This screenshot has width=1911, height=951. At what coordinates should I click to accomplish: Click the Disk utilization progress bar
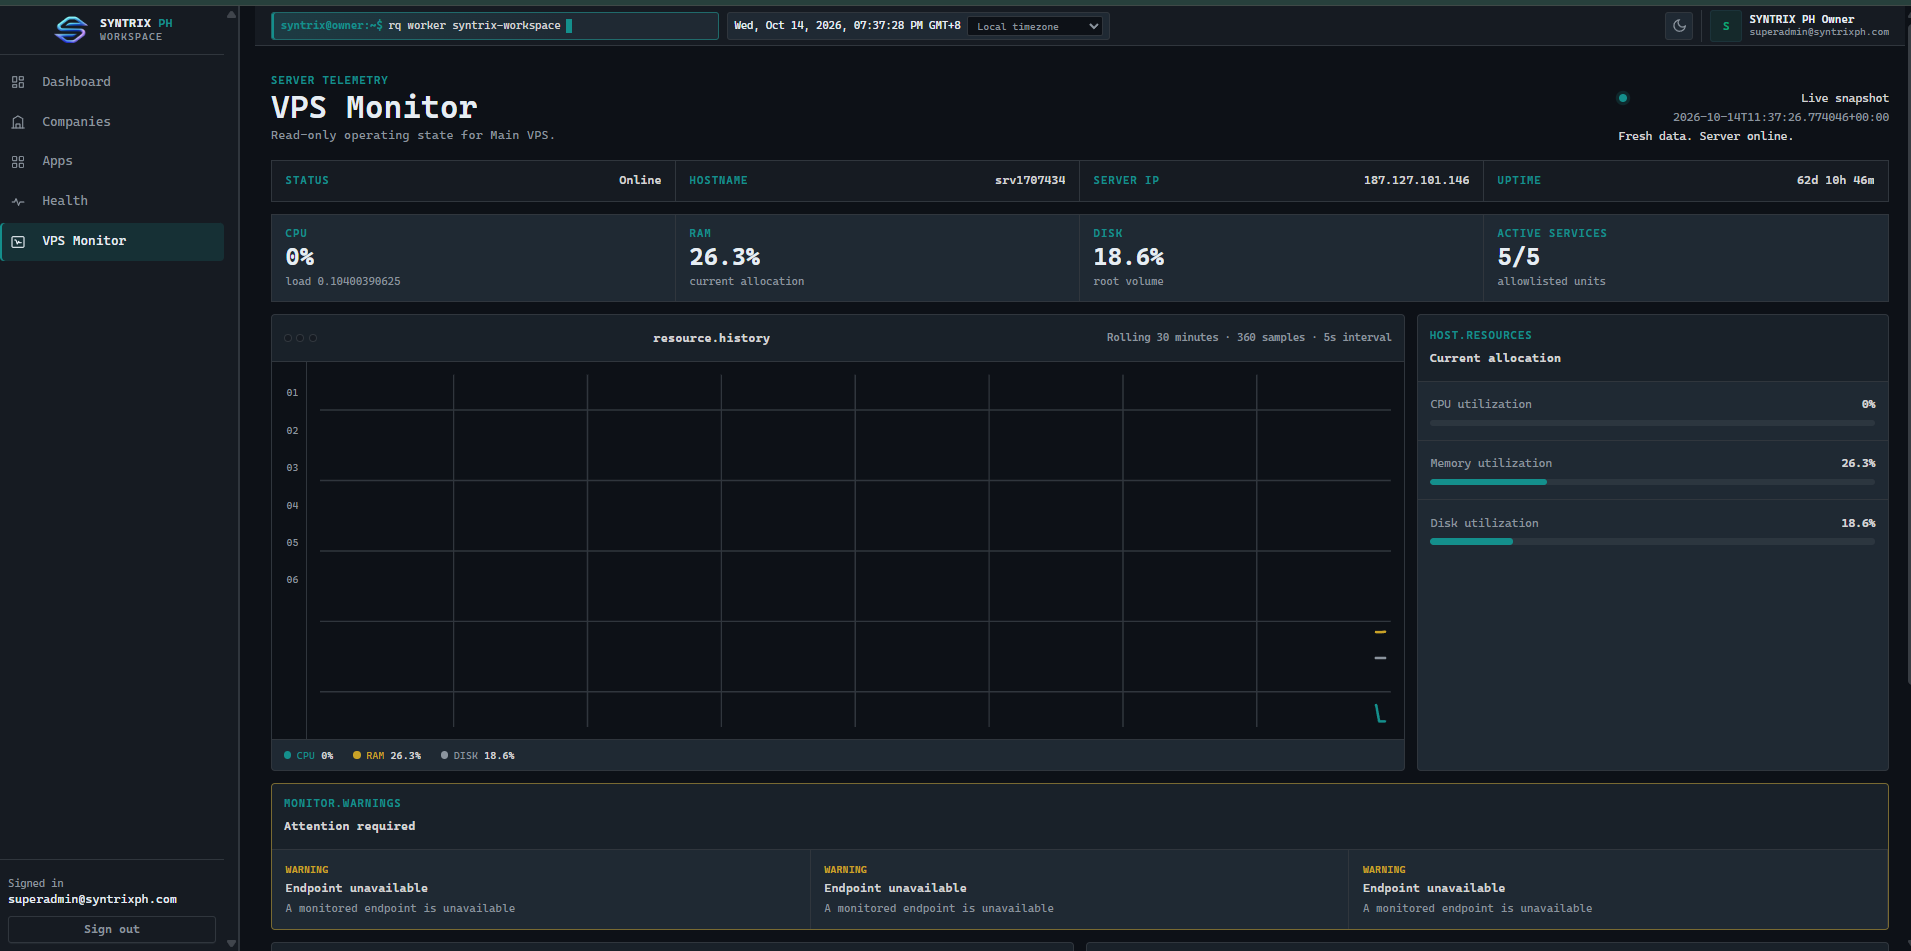tap(1652, 541)
